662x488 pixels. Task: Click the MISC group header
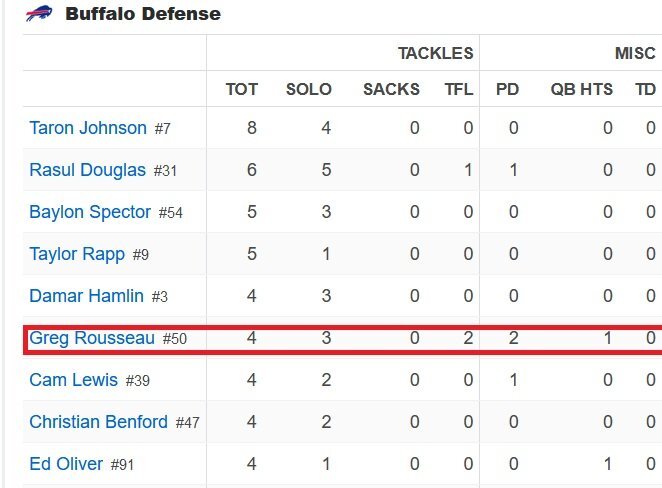[635, 54]
